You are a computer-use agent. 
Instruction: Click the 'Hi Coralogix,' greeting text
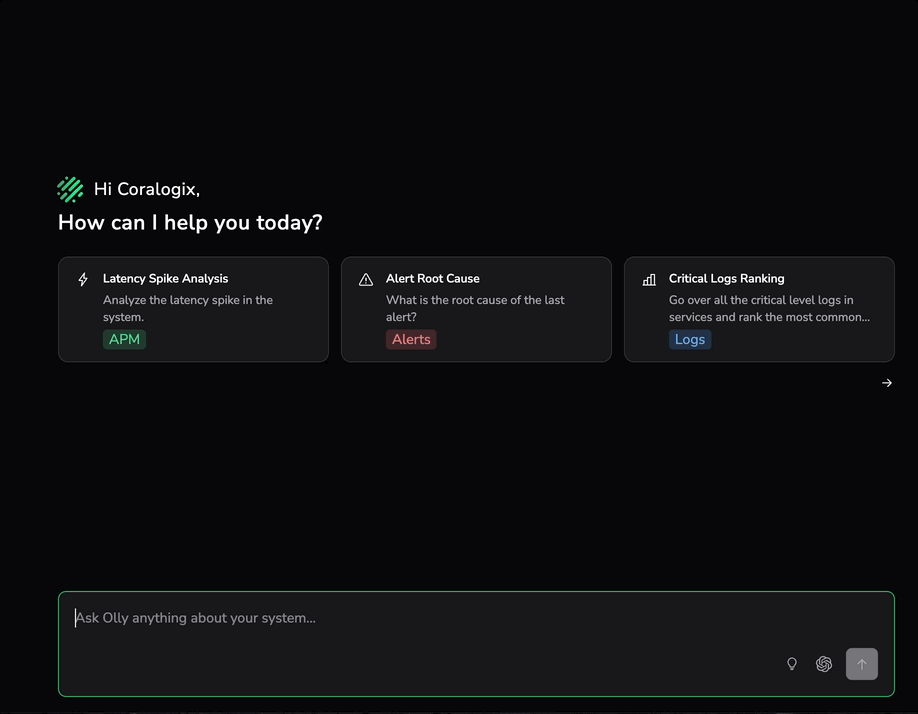[147, 189]
